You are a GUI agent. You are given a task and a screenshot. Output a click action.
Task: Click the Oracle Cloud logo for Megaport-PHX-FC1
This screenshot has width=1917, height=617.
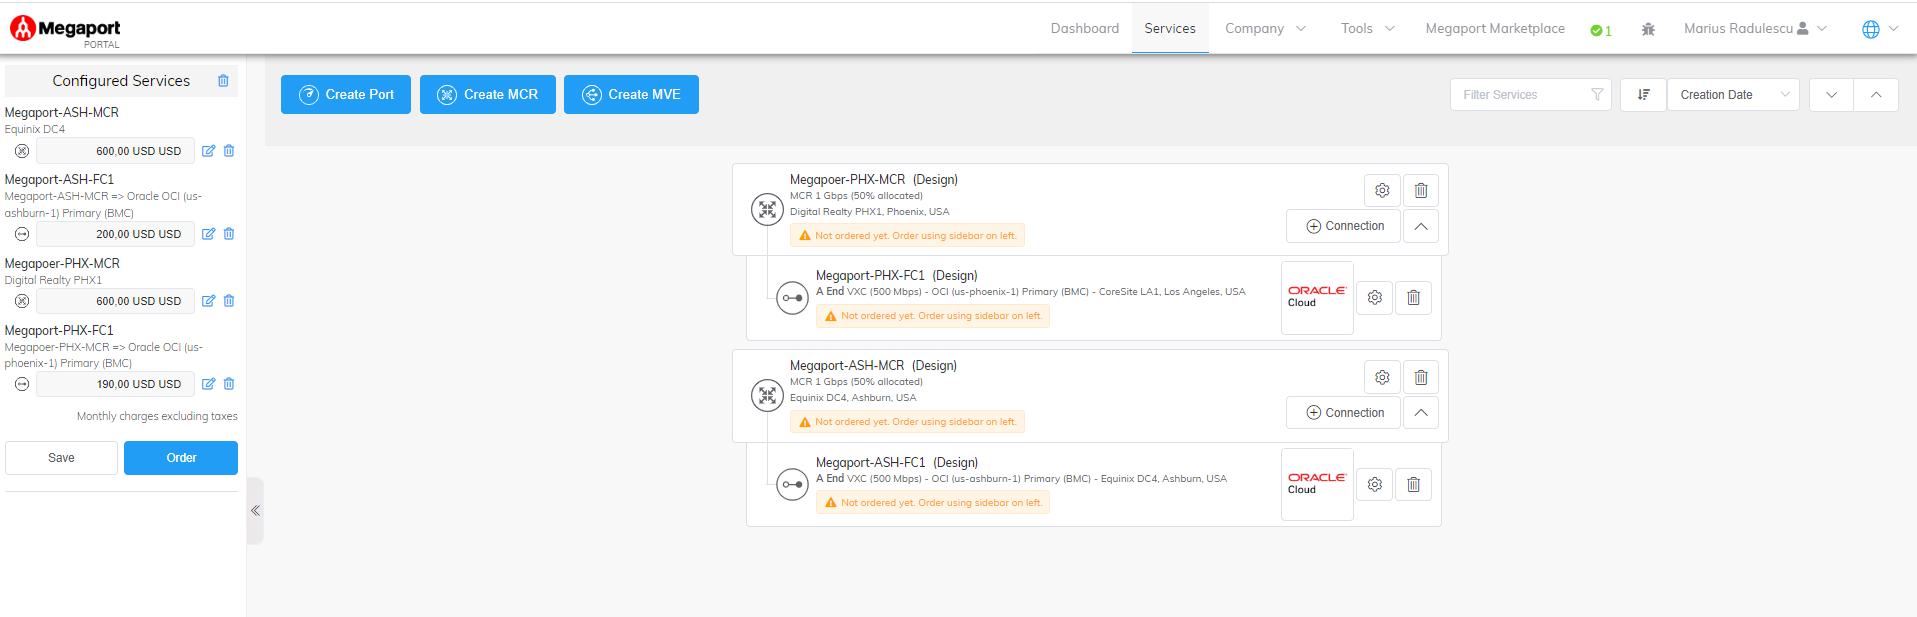[1316, 297]
